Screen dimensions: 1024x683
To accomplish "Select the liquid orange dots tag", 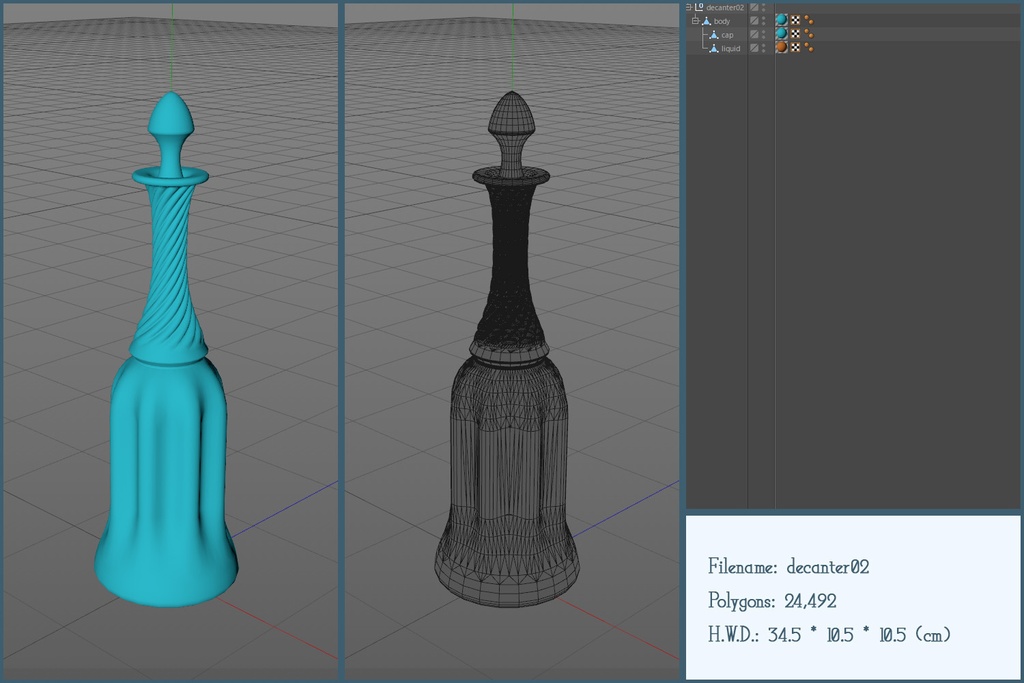I will point(808,48).
